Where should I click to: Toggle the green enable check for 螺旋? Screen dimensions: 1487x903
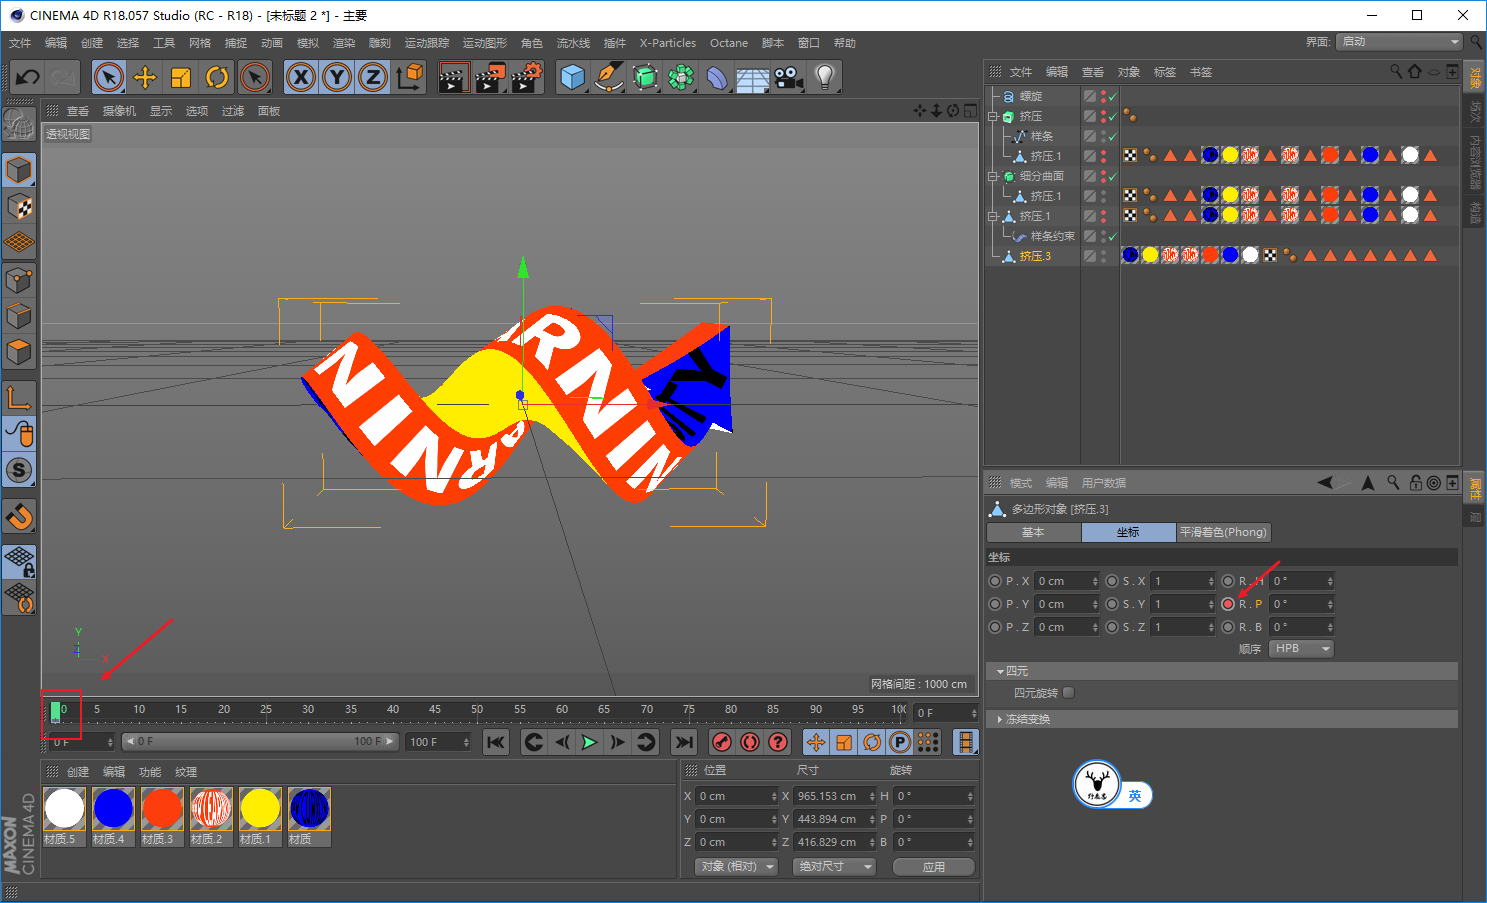pyautogui.click(x=1112, y=97)
